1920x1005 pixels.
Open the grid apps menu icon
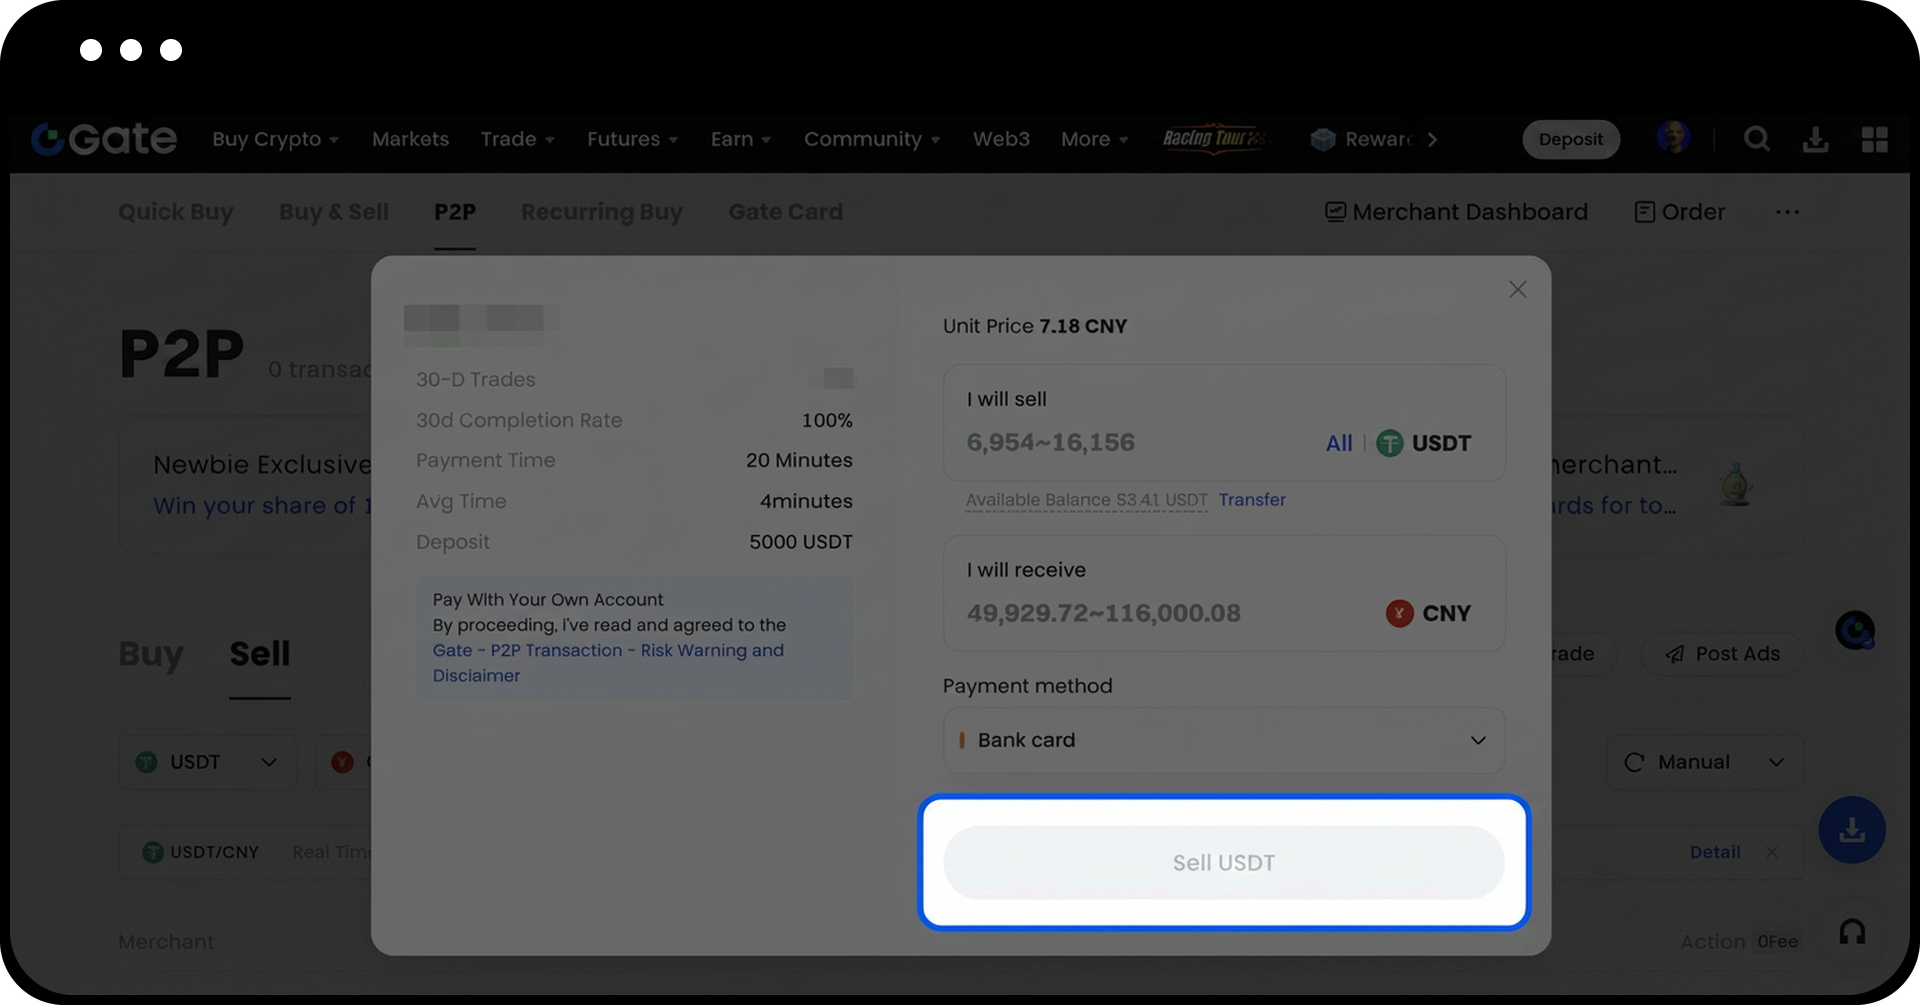coord(1874,140)
